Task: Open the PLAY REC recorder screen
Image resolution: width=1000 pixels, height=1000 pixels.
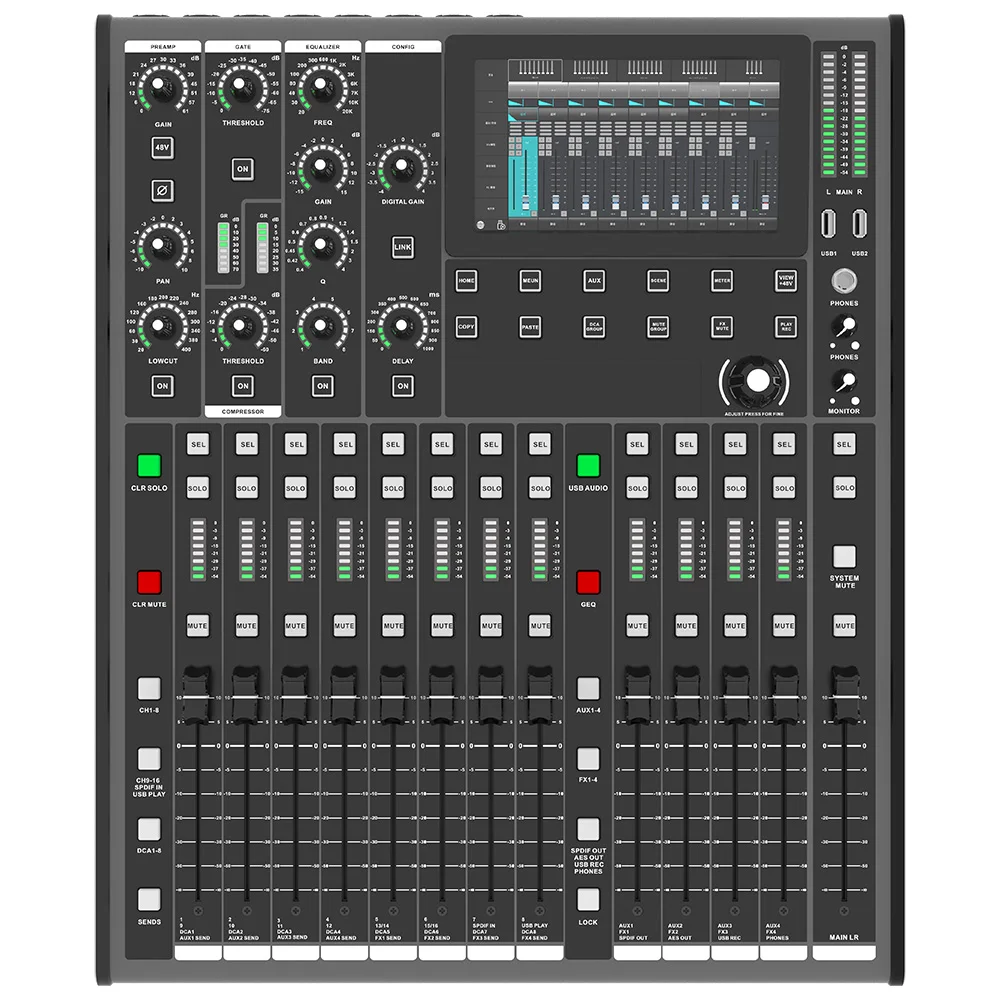Action: [x=784, y=326]
